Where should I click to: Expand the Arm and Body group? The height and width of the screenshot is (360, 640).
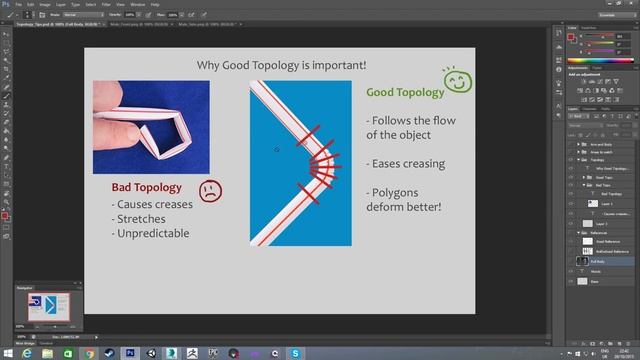[x=578, y=144]
